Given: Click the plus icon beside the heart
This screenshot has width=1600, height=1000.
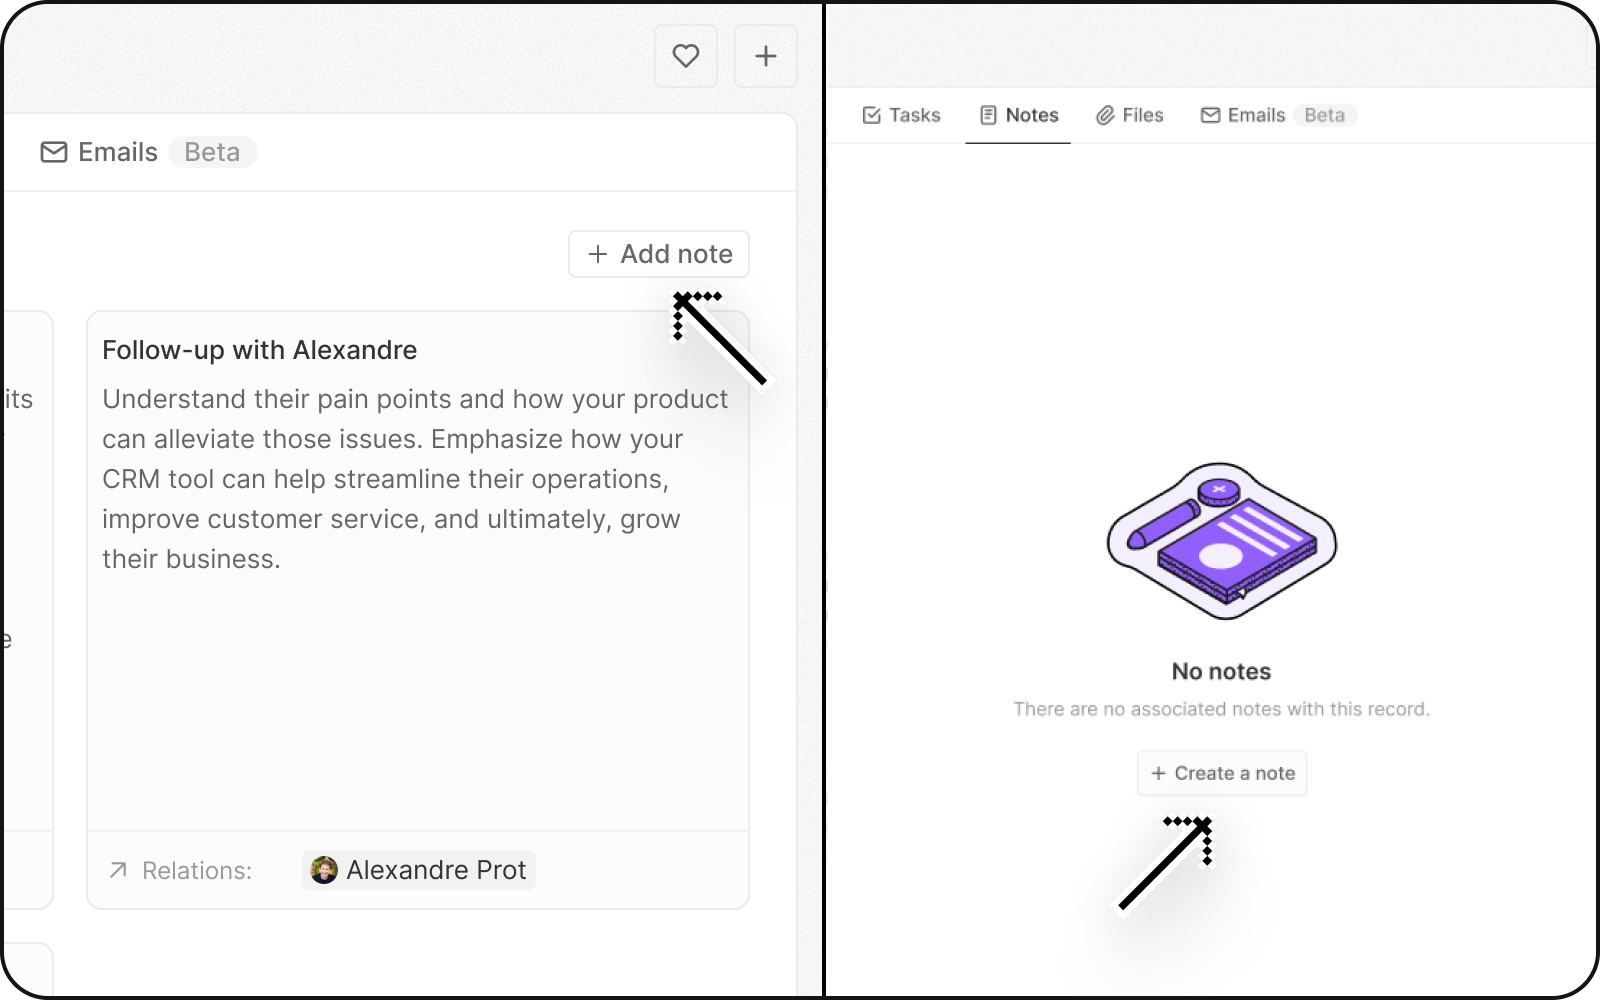Looking at the screenshot, I should (x=766, y=56).
